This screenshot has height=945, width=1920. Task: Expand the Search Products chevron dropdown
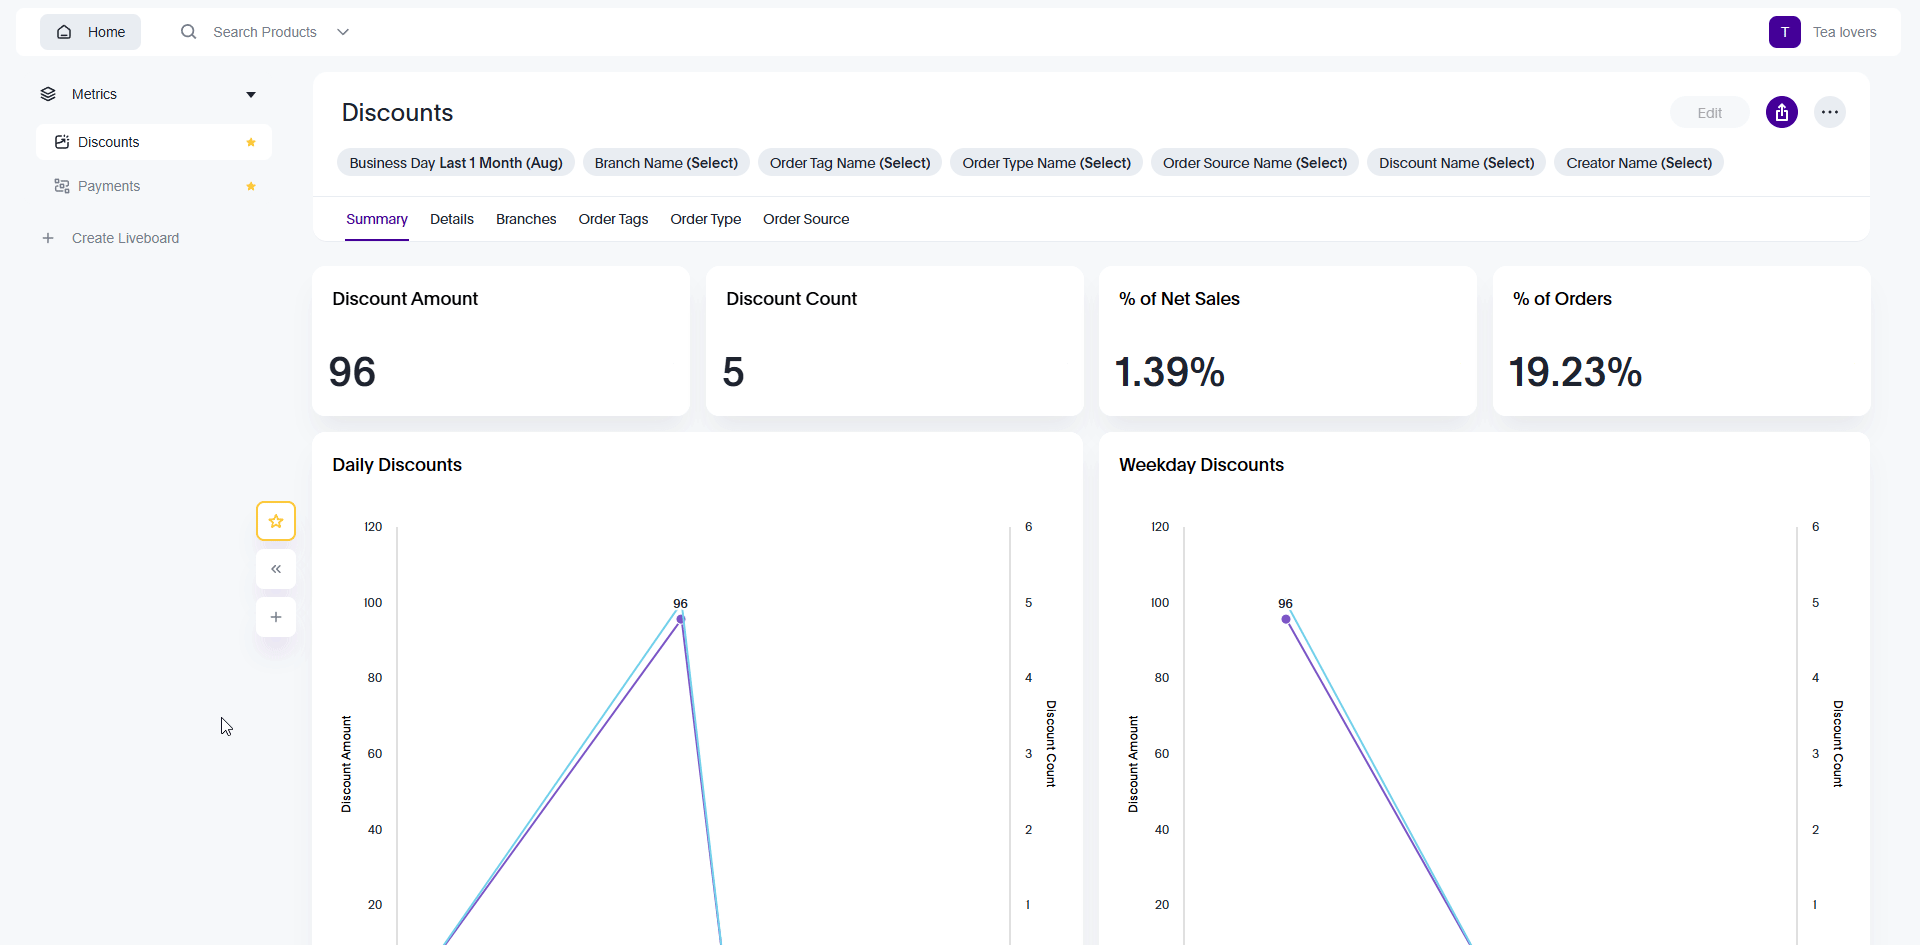click(343, 32)
